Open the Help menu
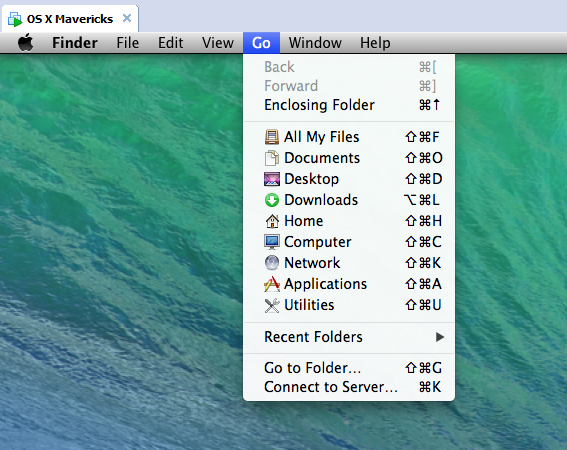The height and width of the screenshot is (450, 567). coord(375,43)
